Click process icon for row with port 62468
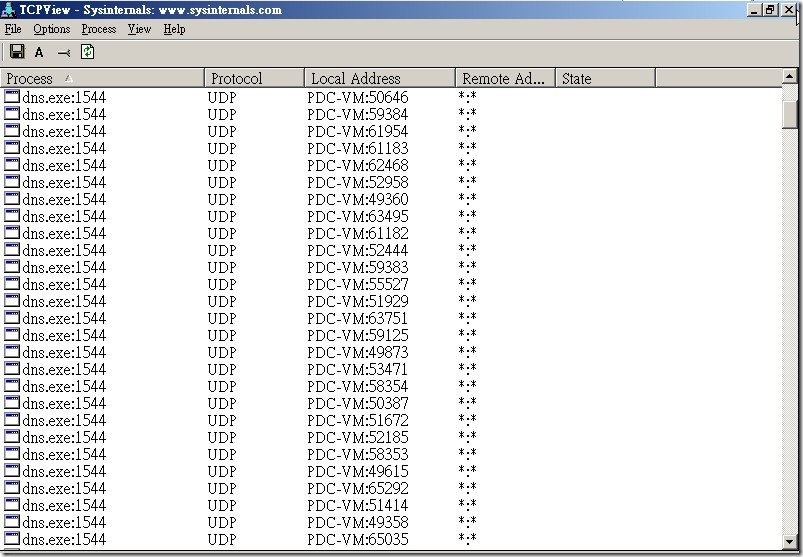 pyautogui.click(x=12, y=164)
